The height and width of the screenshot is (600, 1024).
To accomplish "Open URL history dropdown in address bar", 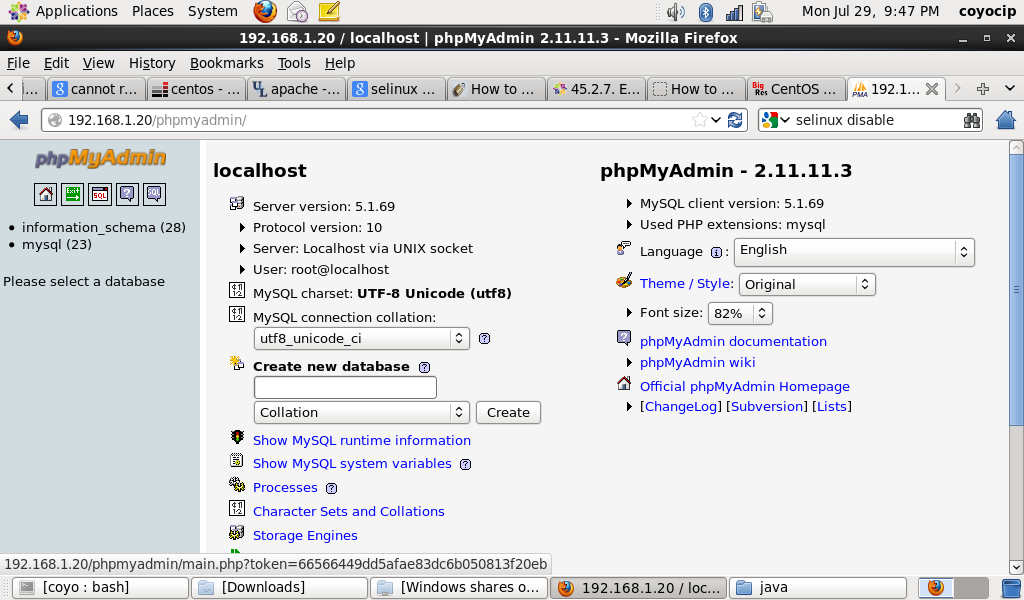I will (x=716, y=120).
